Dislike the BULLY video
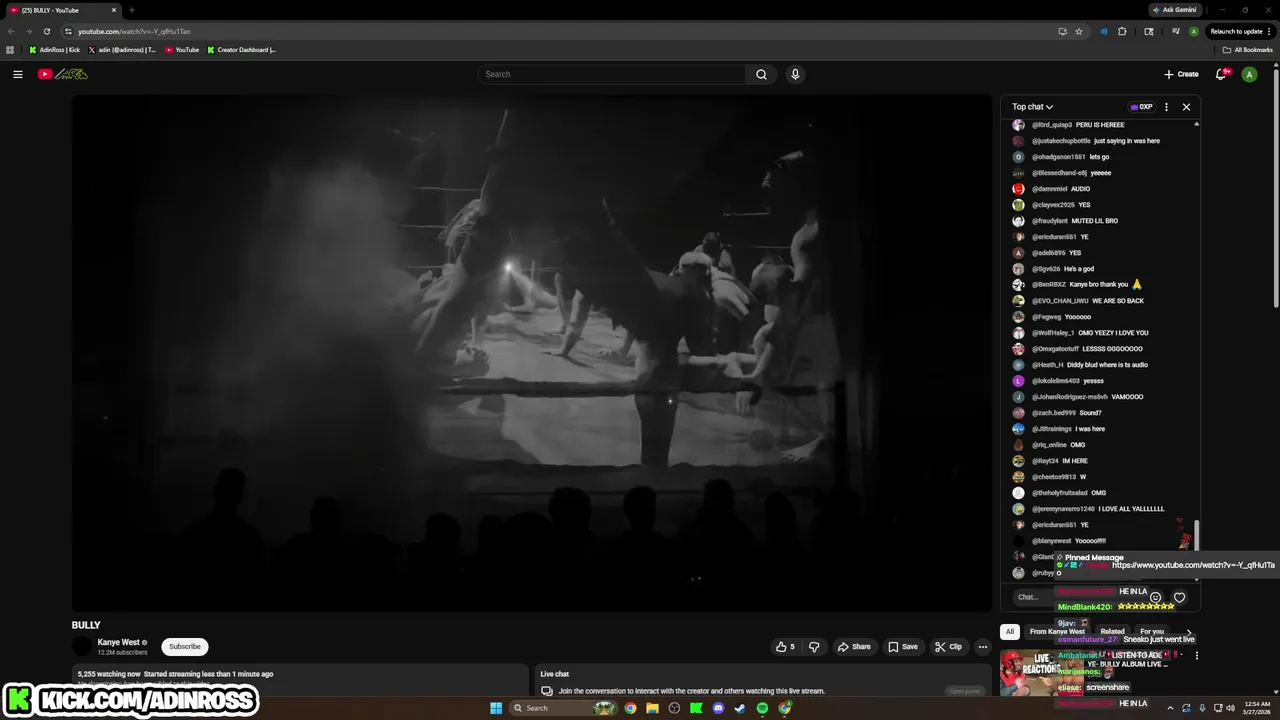This screenshot has width=1280, height=720. 814,647
